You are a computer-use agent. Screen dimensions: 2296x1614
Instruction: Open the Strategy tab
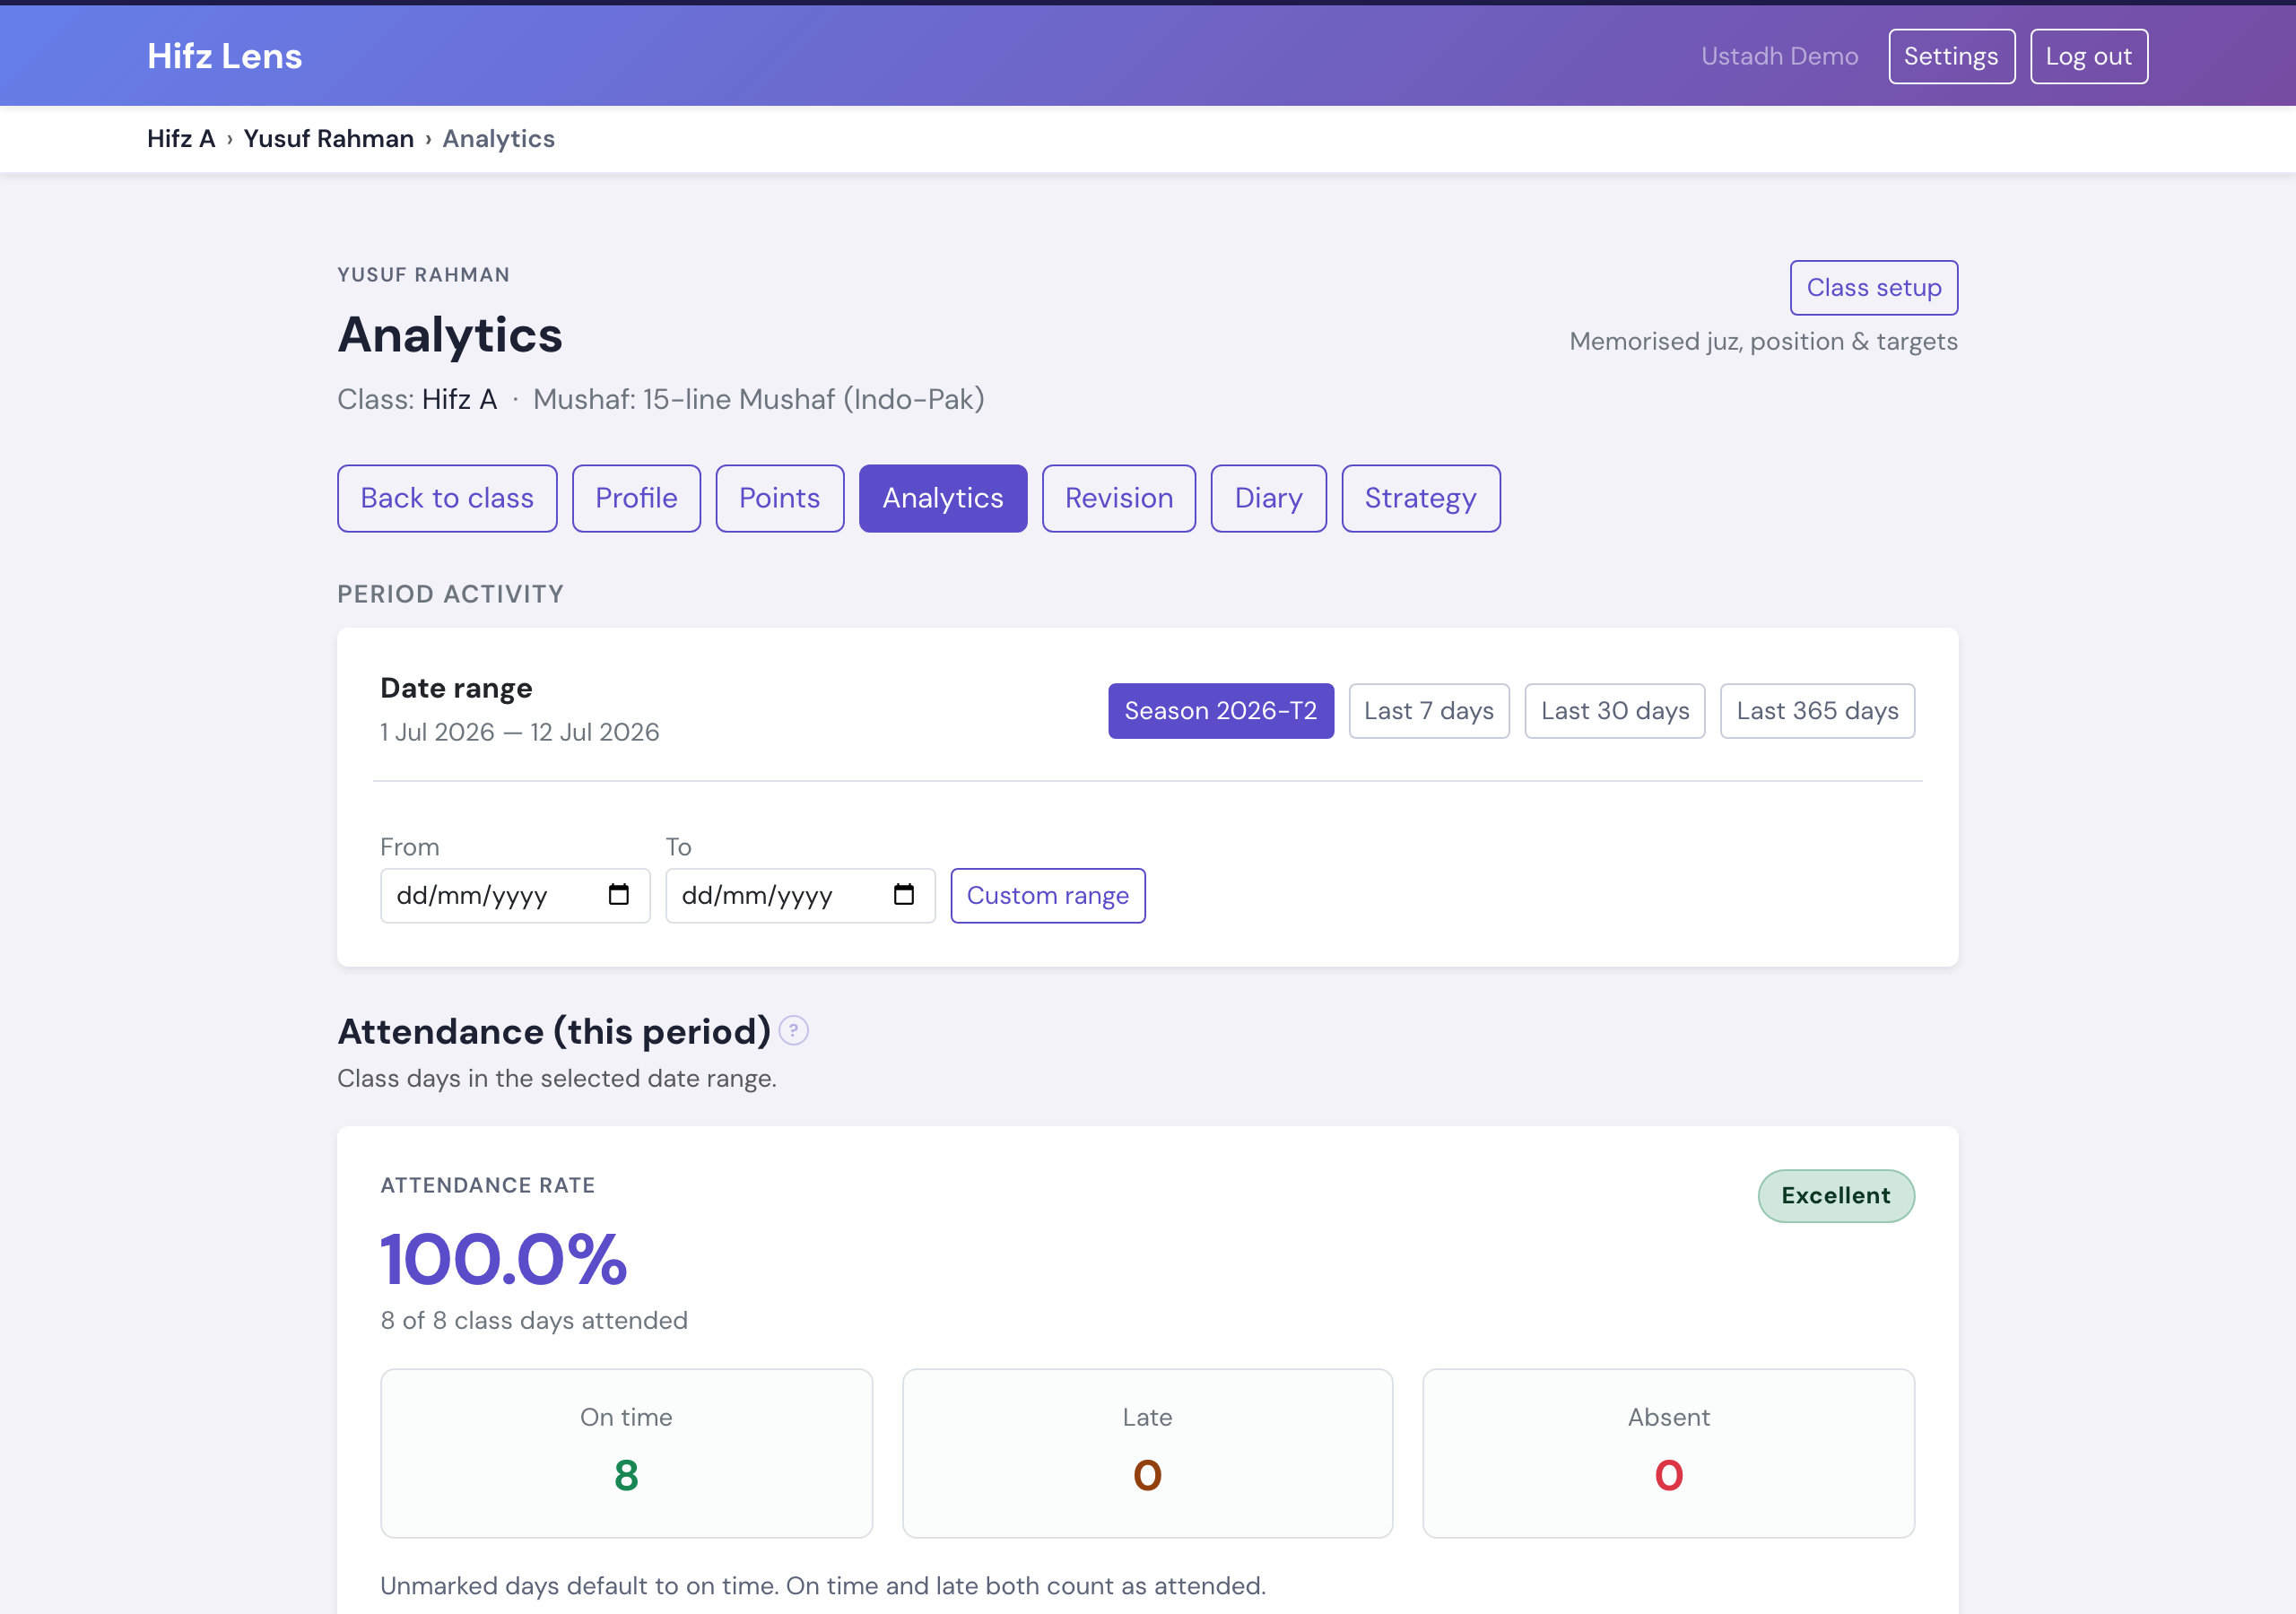(1420, 498)
